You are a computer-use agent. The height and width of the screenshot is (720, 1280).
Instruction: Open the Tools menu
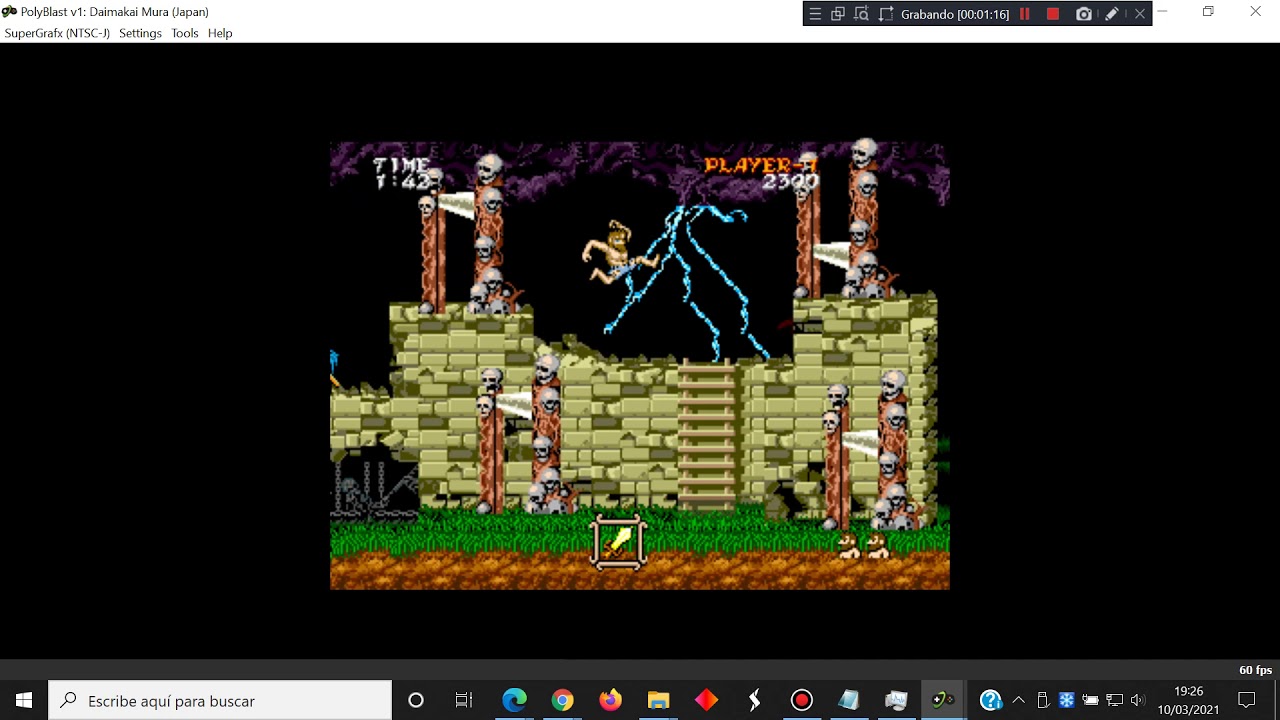point(185,33)
